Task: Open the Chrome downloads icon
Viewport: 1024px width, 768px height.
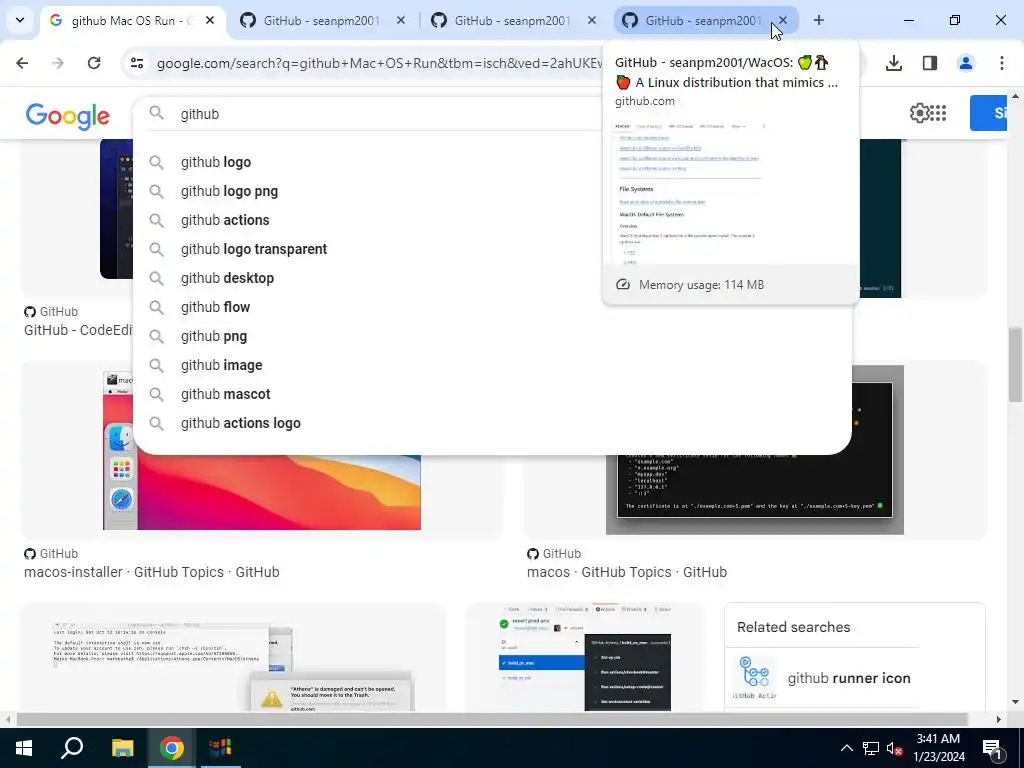Action: tap(894, 63)
